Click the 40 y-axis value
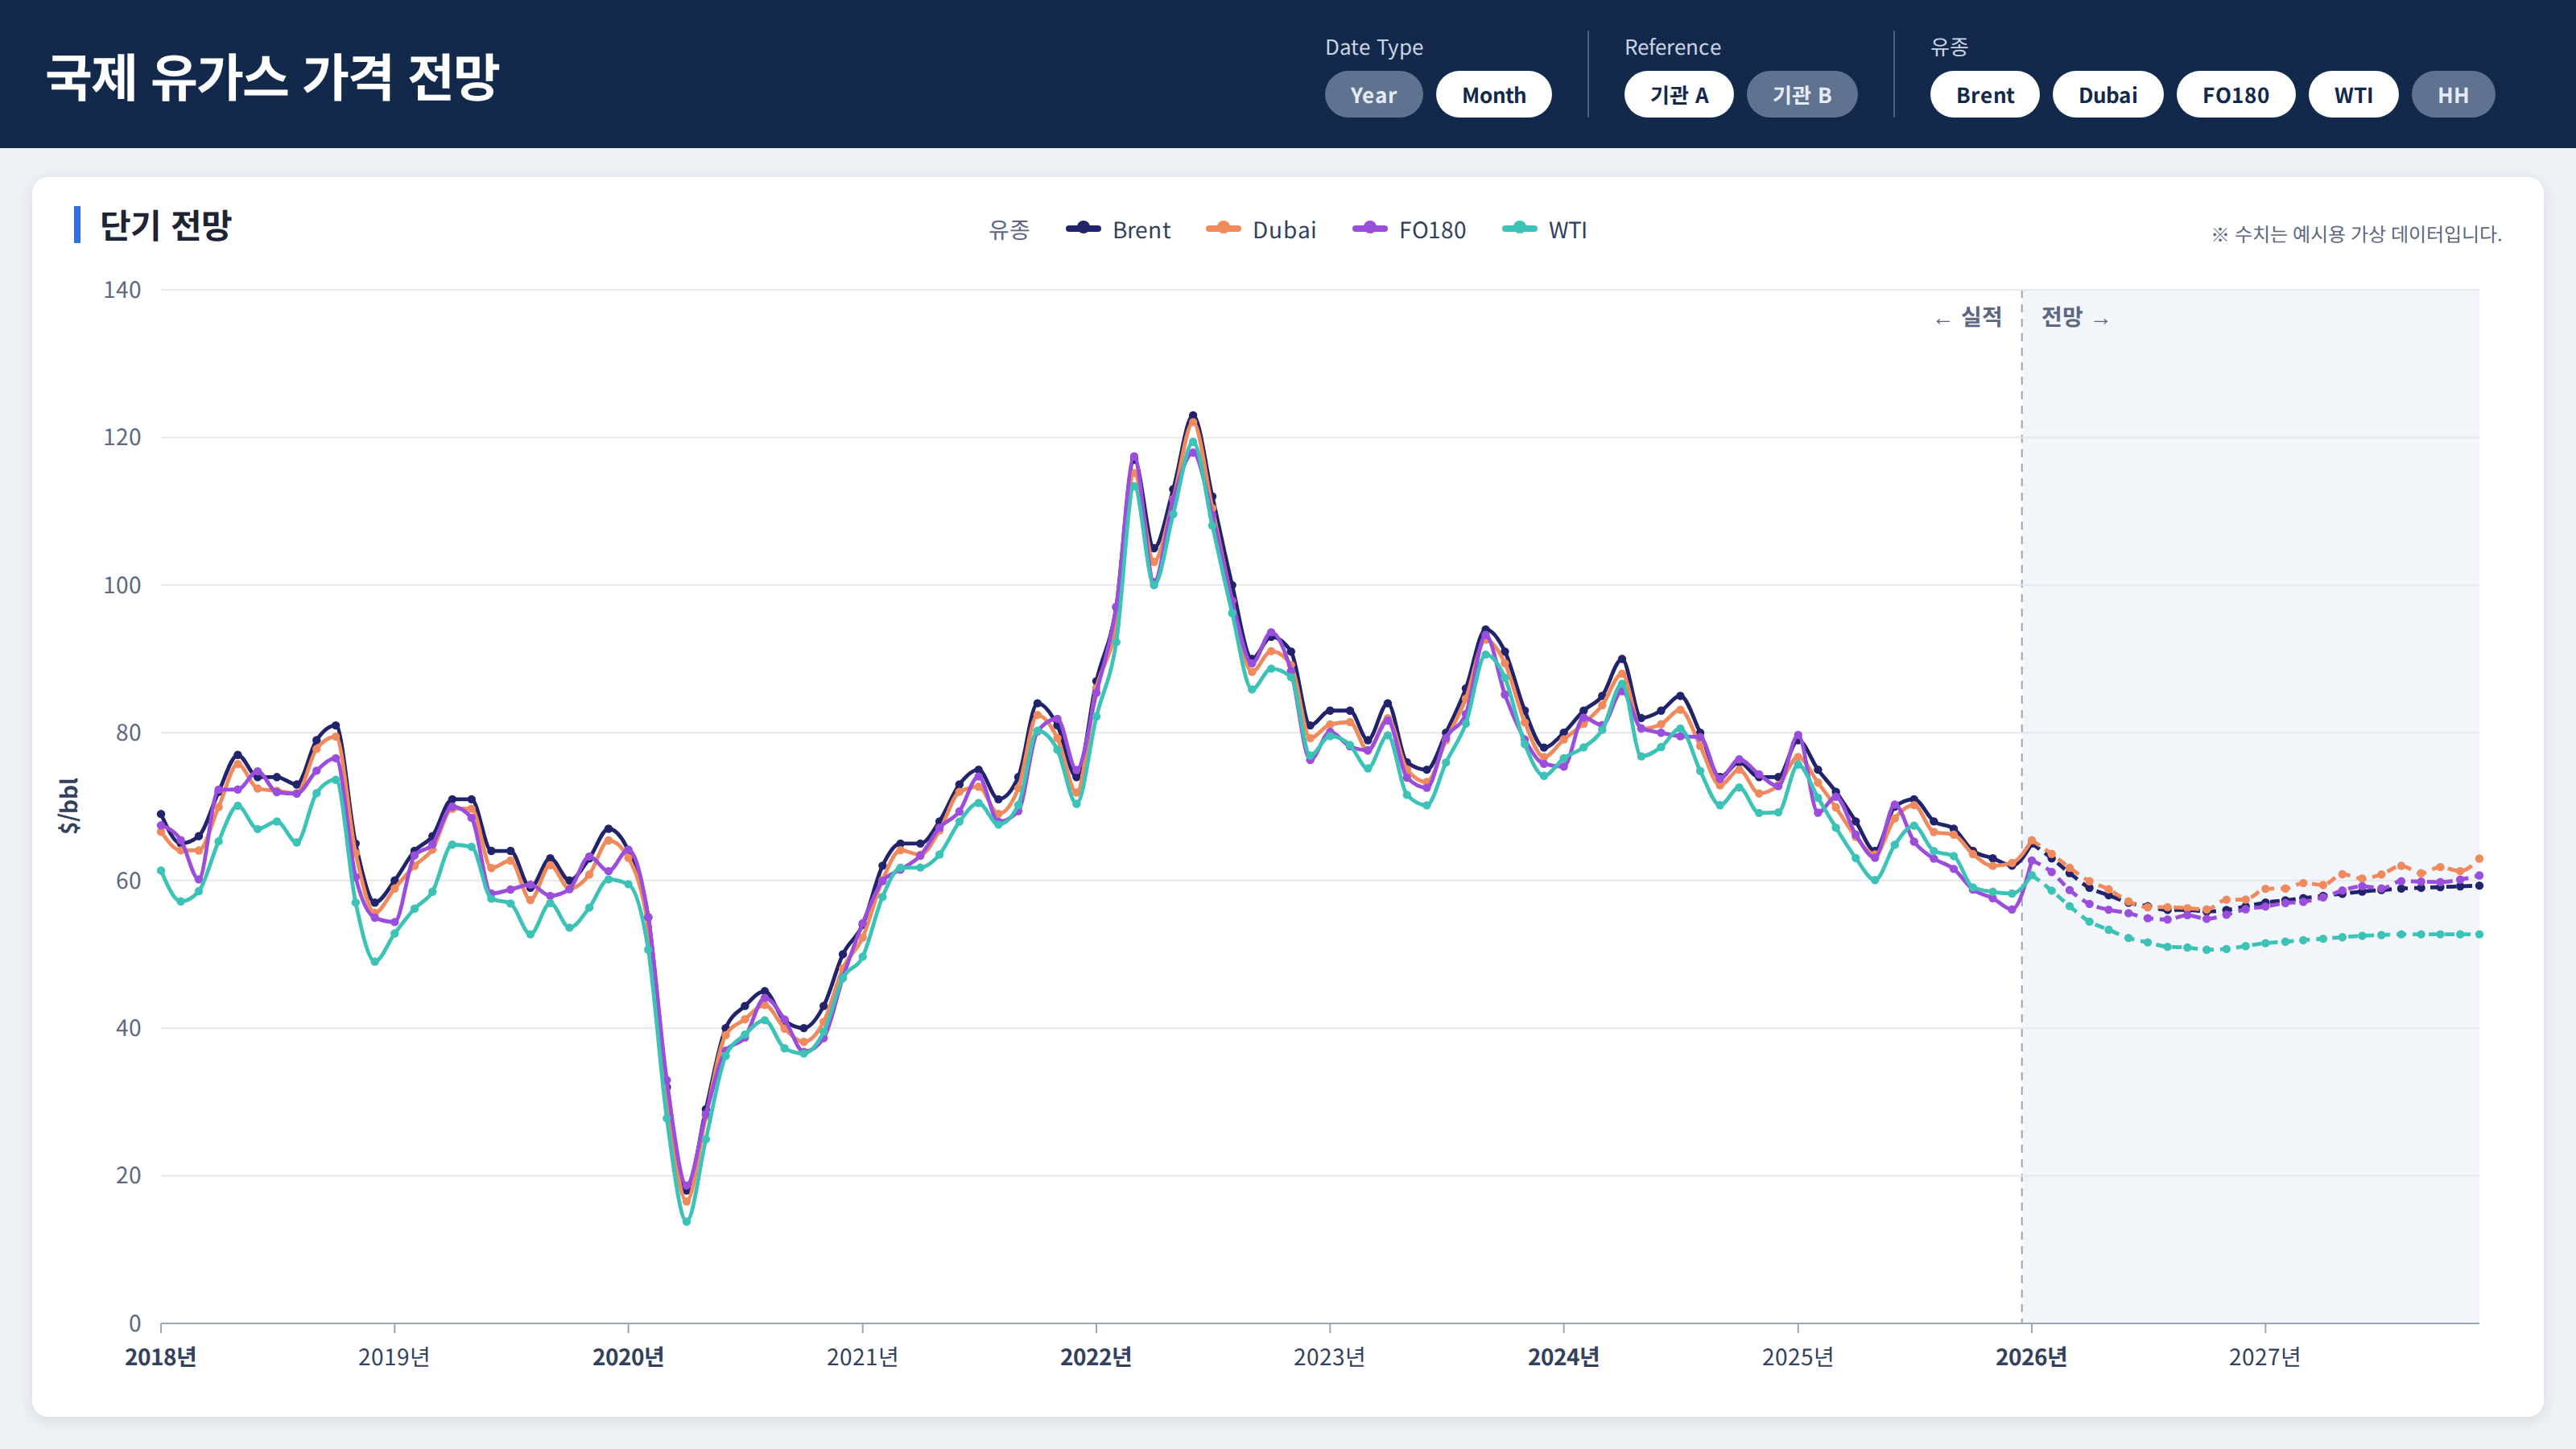This screenshot has width=2576, height=1449. [x=128, y=1028]
